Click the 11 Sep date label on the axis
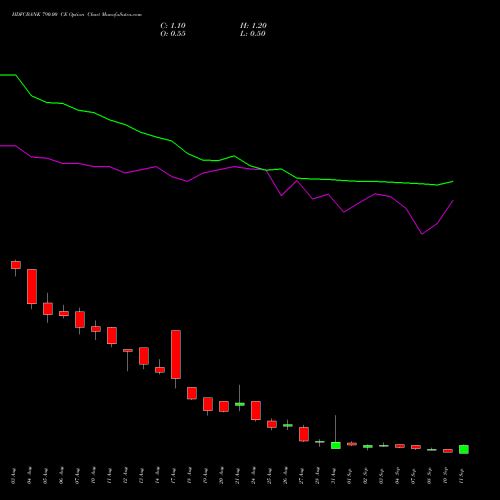Screen dimensions: 500x500 [x=462, y=476]
